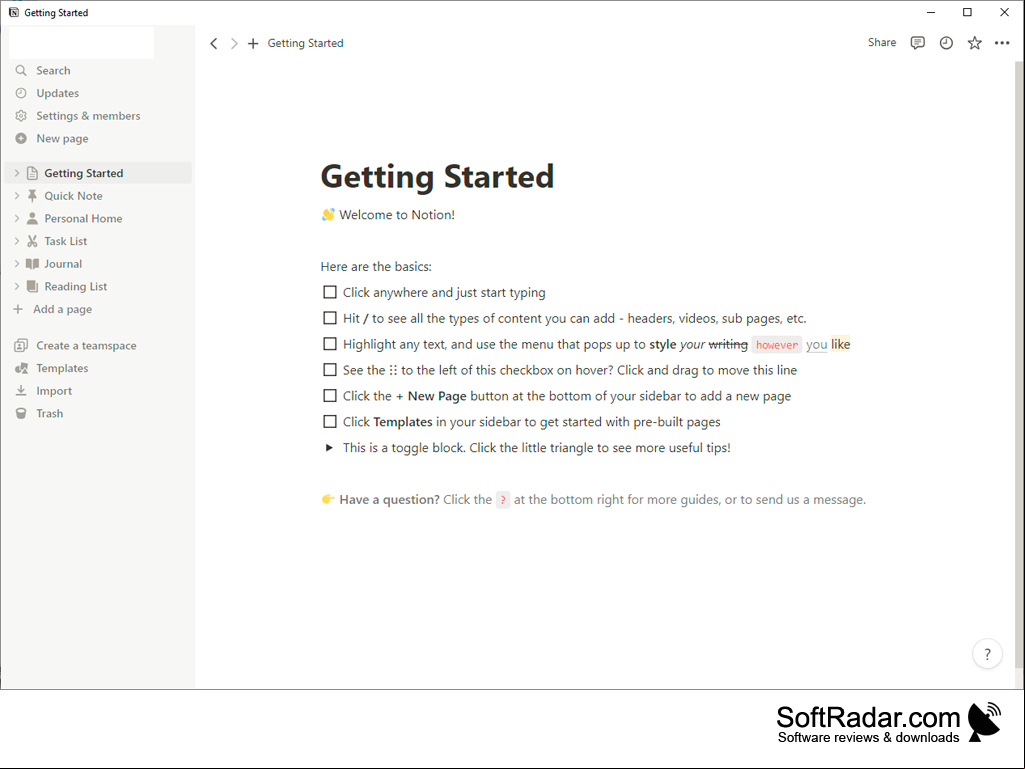Check the 'See the ⁝⁝ to the left' checkbox

coord(330,369)
